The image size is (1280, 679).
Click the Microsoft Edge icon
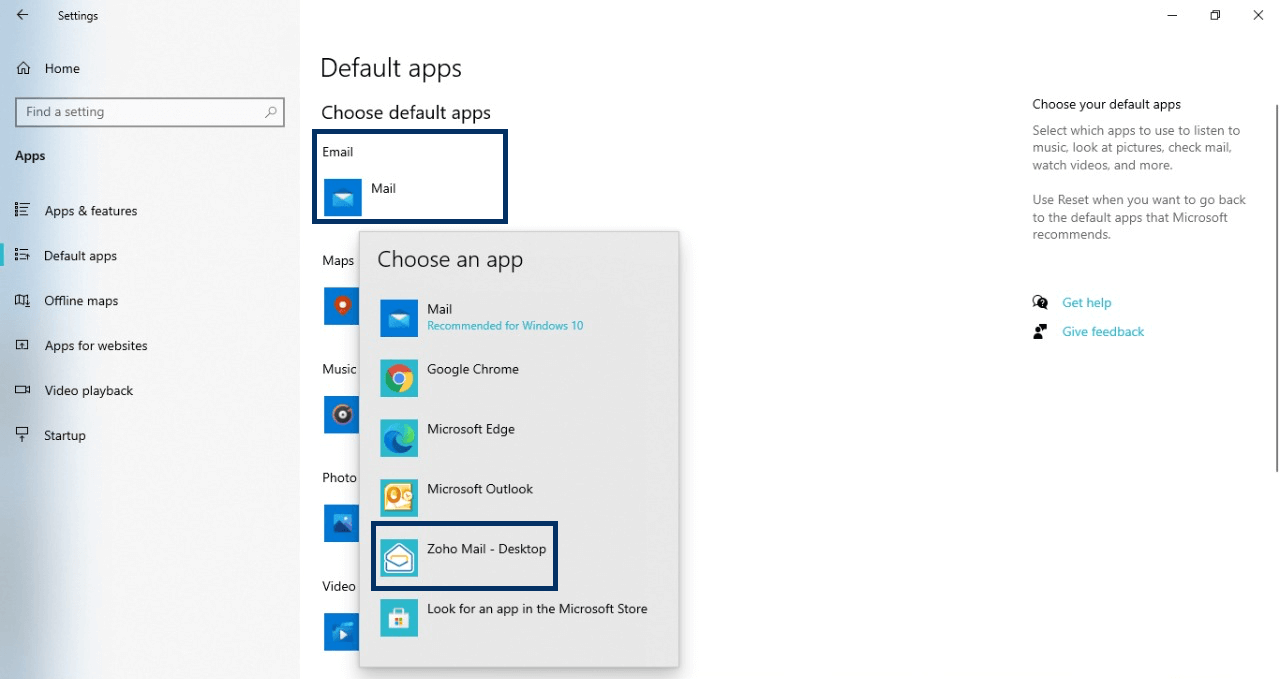[x=399, y=439]
